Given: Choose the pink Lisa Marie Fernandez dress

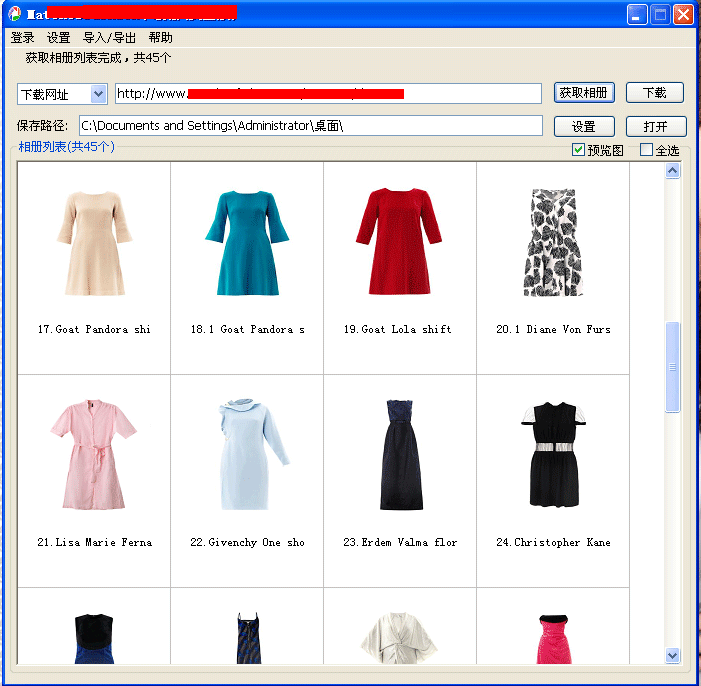Looking at the screenshot, I should 94,456.
